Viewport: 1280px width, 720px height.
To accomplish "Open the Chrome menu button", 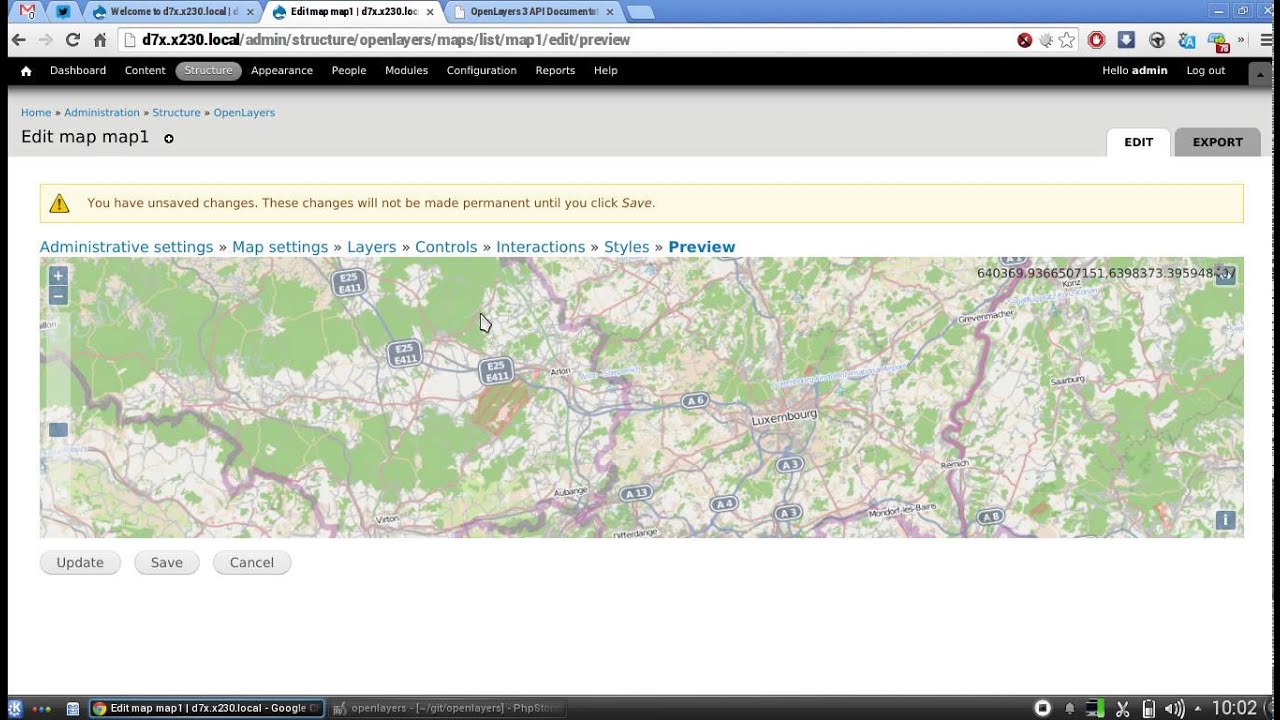I will point(1266,40).
